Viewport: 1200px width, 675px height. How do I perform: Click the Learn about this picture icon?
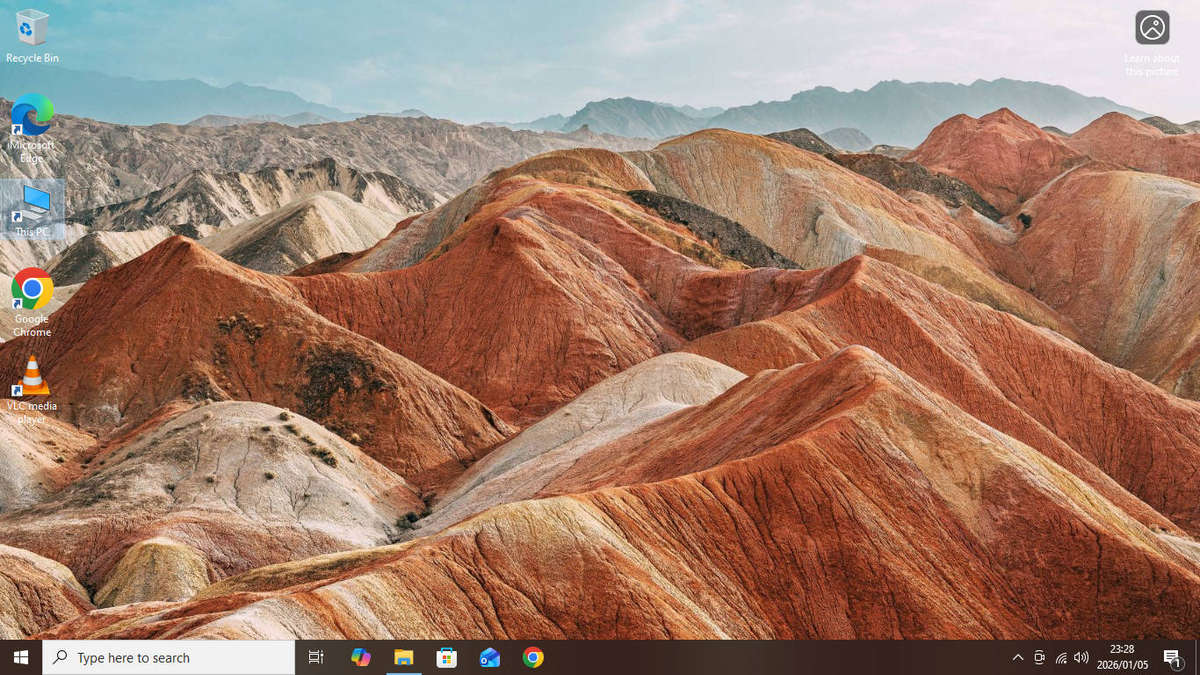point(1152,28)
